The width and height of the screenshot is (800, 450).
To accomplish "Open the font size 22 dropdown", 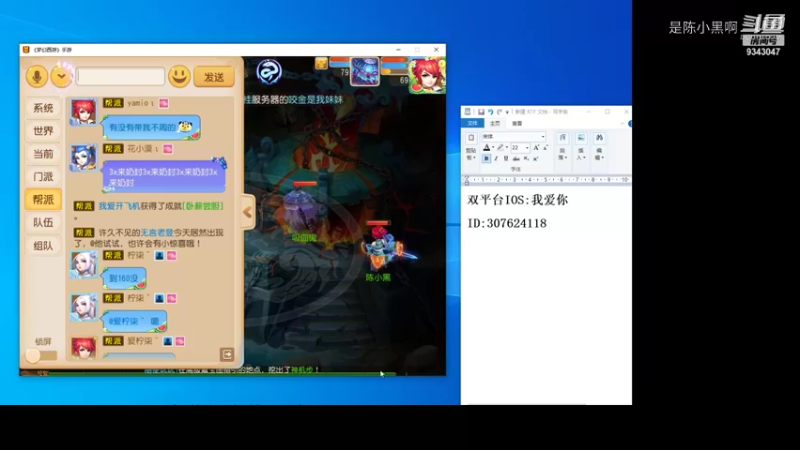I will [527, 148].
